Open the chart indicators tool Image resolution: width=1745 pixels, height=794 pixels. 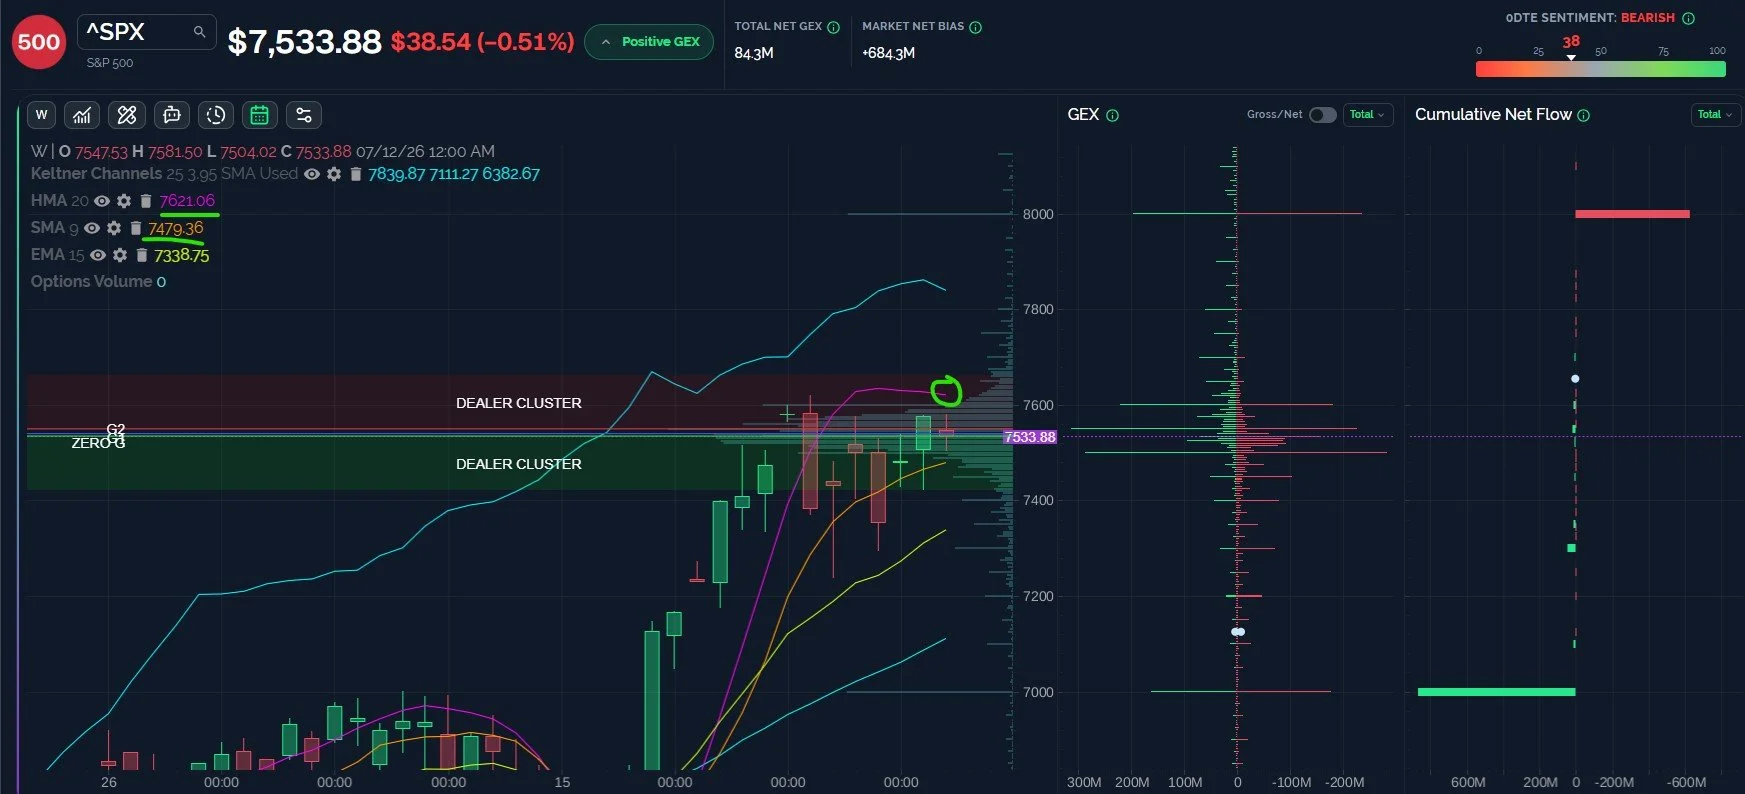click(x=82, y=115)
